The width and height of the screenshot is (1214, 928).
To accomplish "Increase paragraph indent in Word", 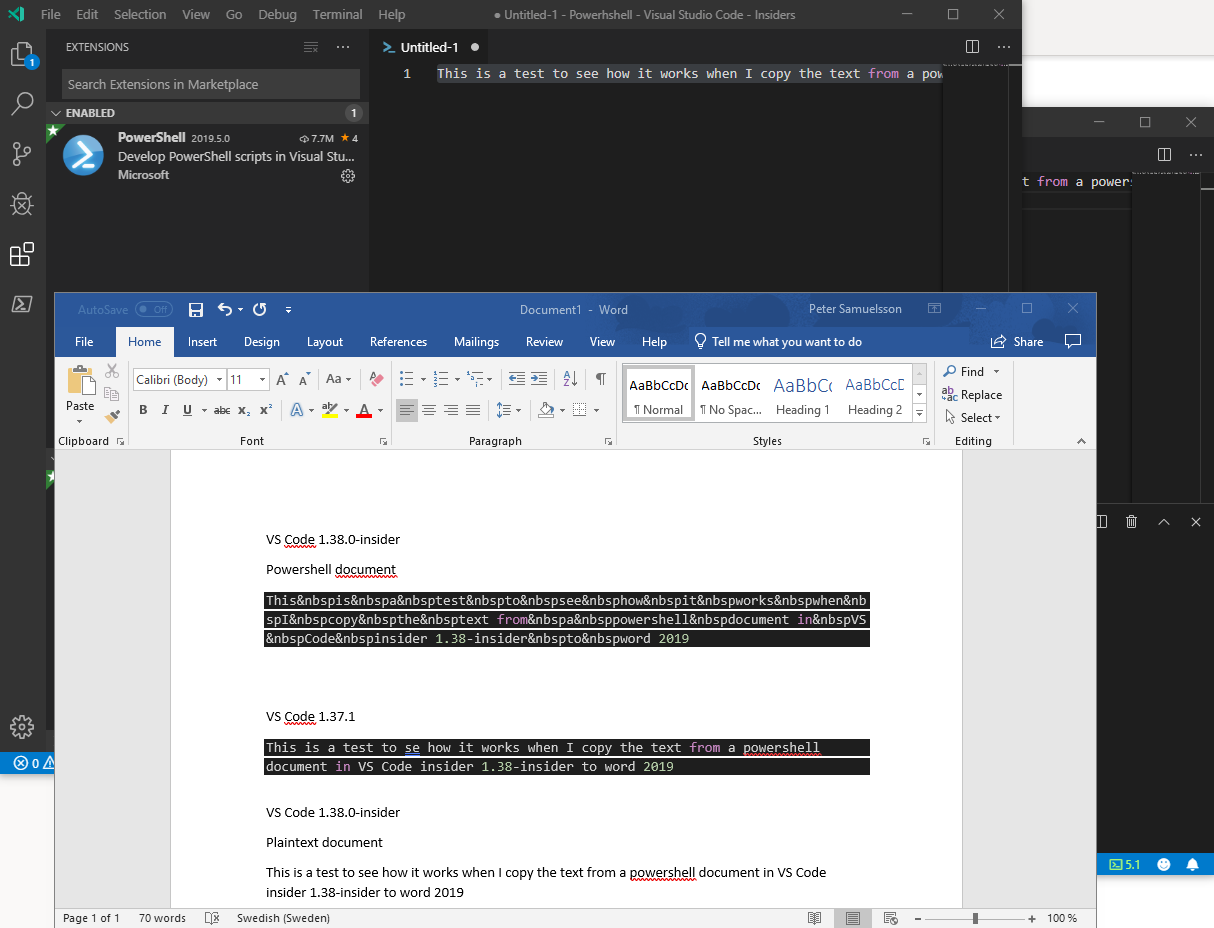I will [x=539, y=379].
